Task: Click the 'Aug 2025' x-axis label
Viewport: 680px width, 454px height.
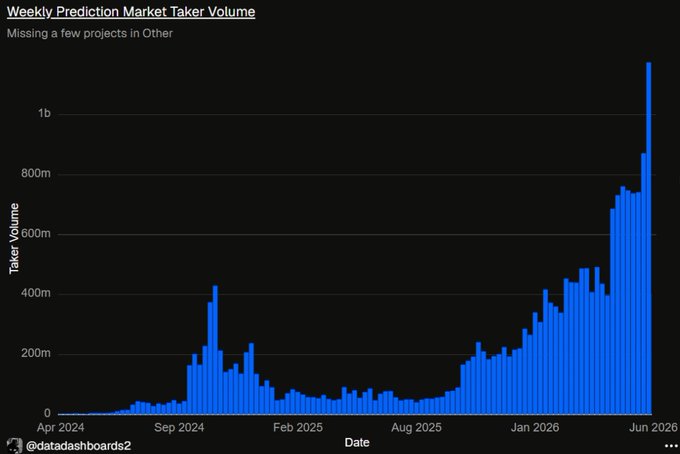Action: pyautogui.click(x=416, y=428)
